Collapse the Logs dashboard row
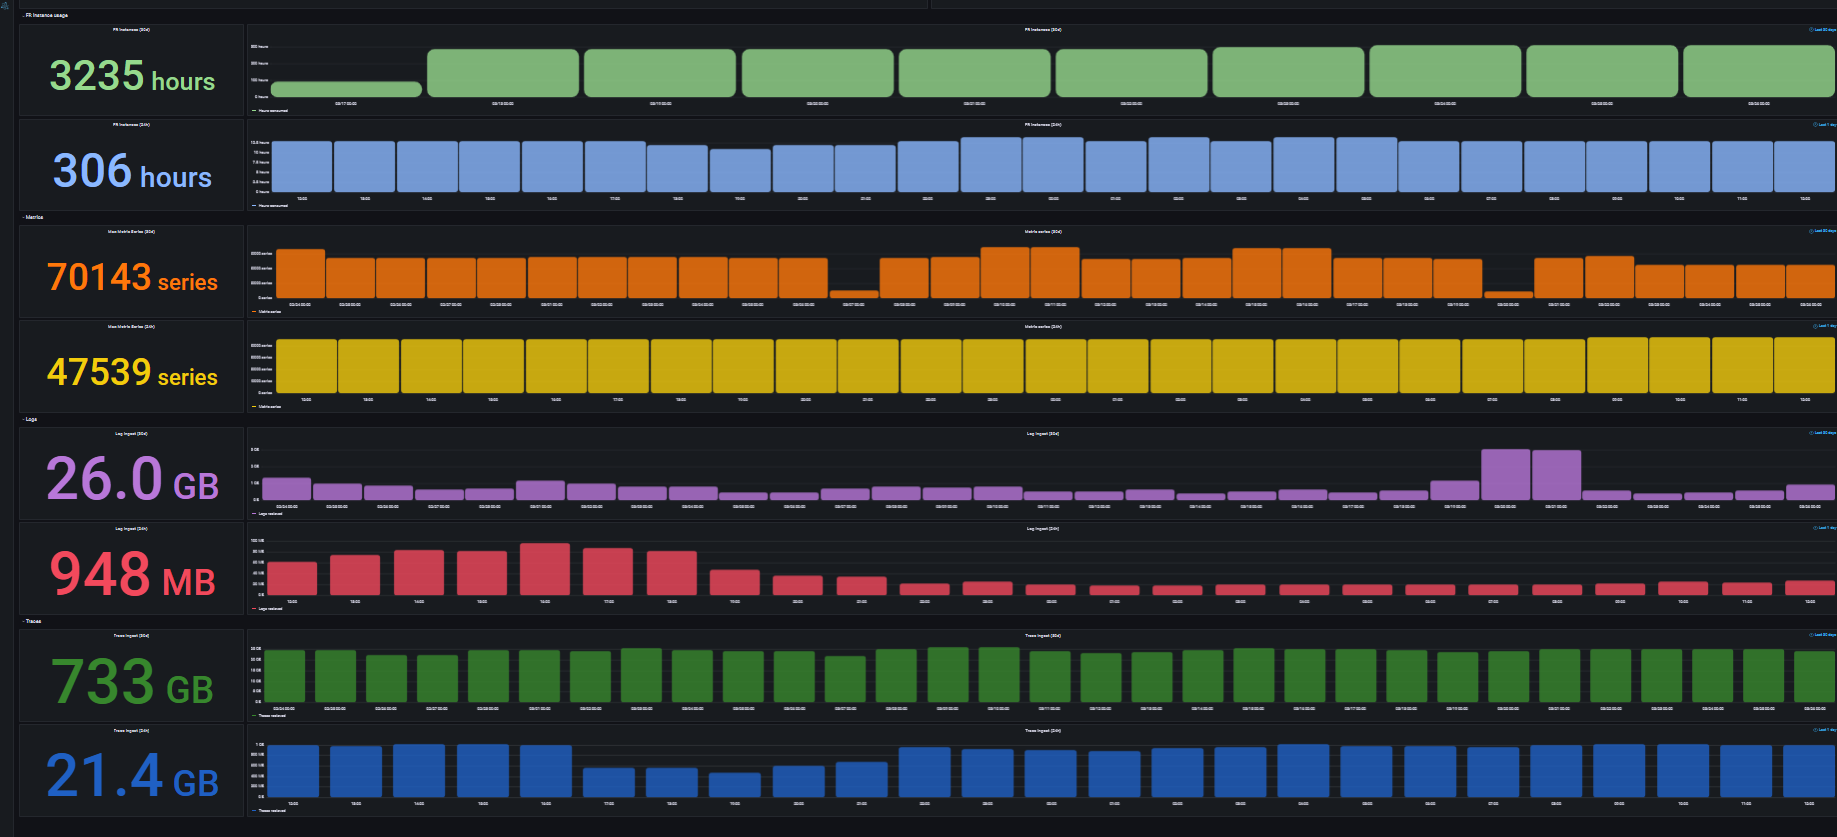Screen dimensions: 1837x837 pos(31,419)
